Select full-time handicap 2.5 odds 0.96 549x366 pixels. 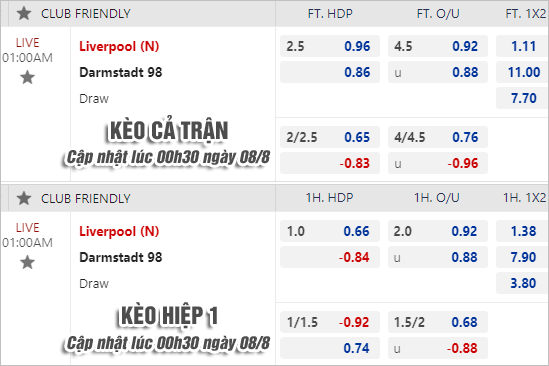tap(330, 46)
